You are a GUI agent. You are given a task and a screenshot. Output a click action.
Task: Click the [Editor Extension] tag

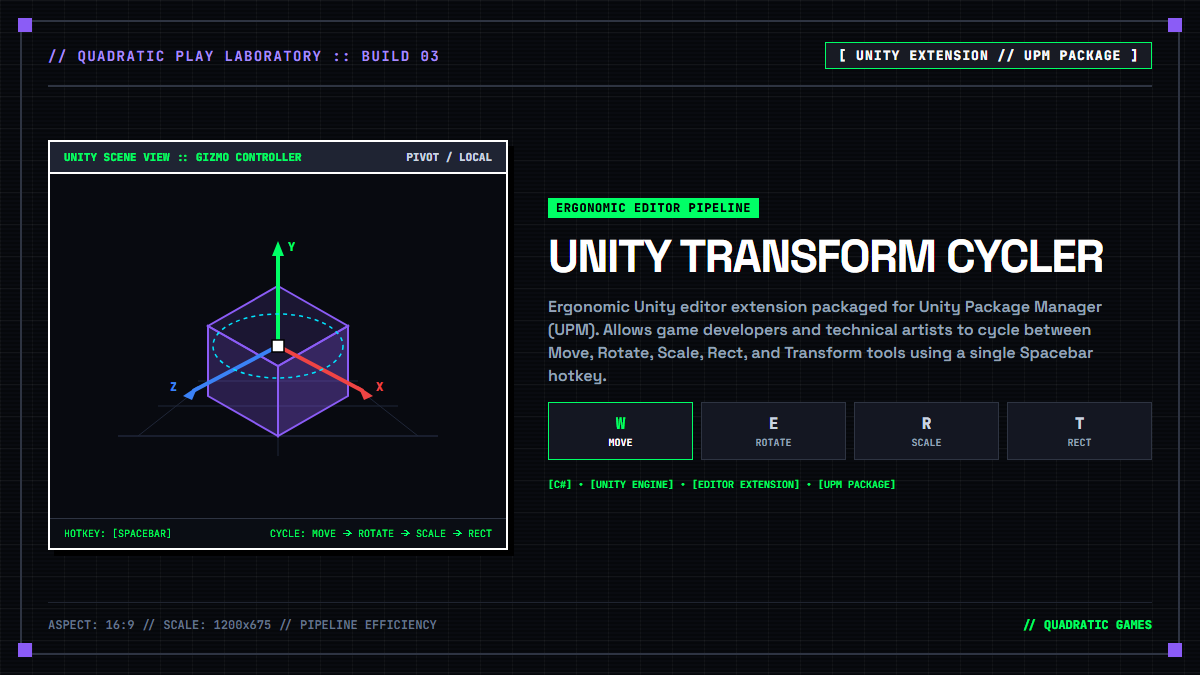click(746, 484)
